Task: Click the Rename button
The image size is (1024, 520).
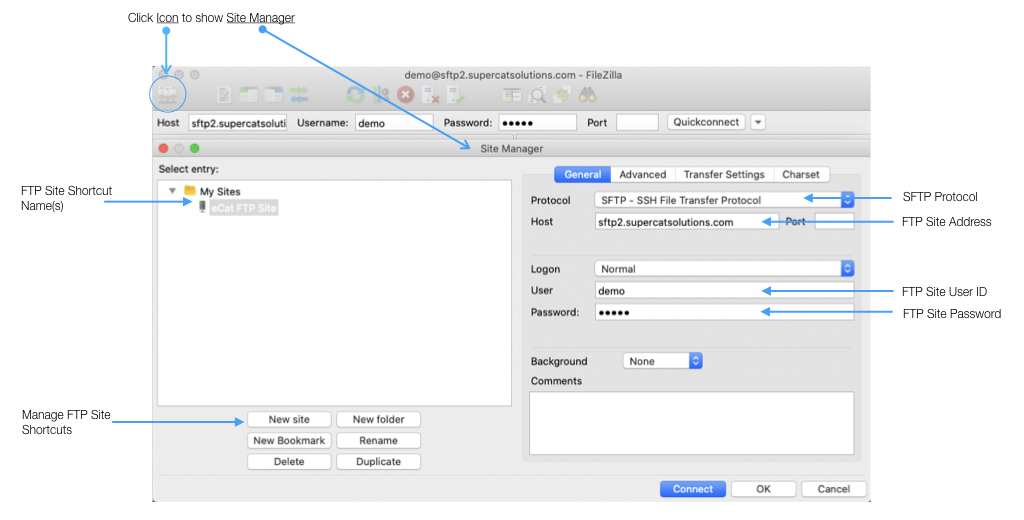Action: point(379,440)
